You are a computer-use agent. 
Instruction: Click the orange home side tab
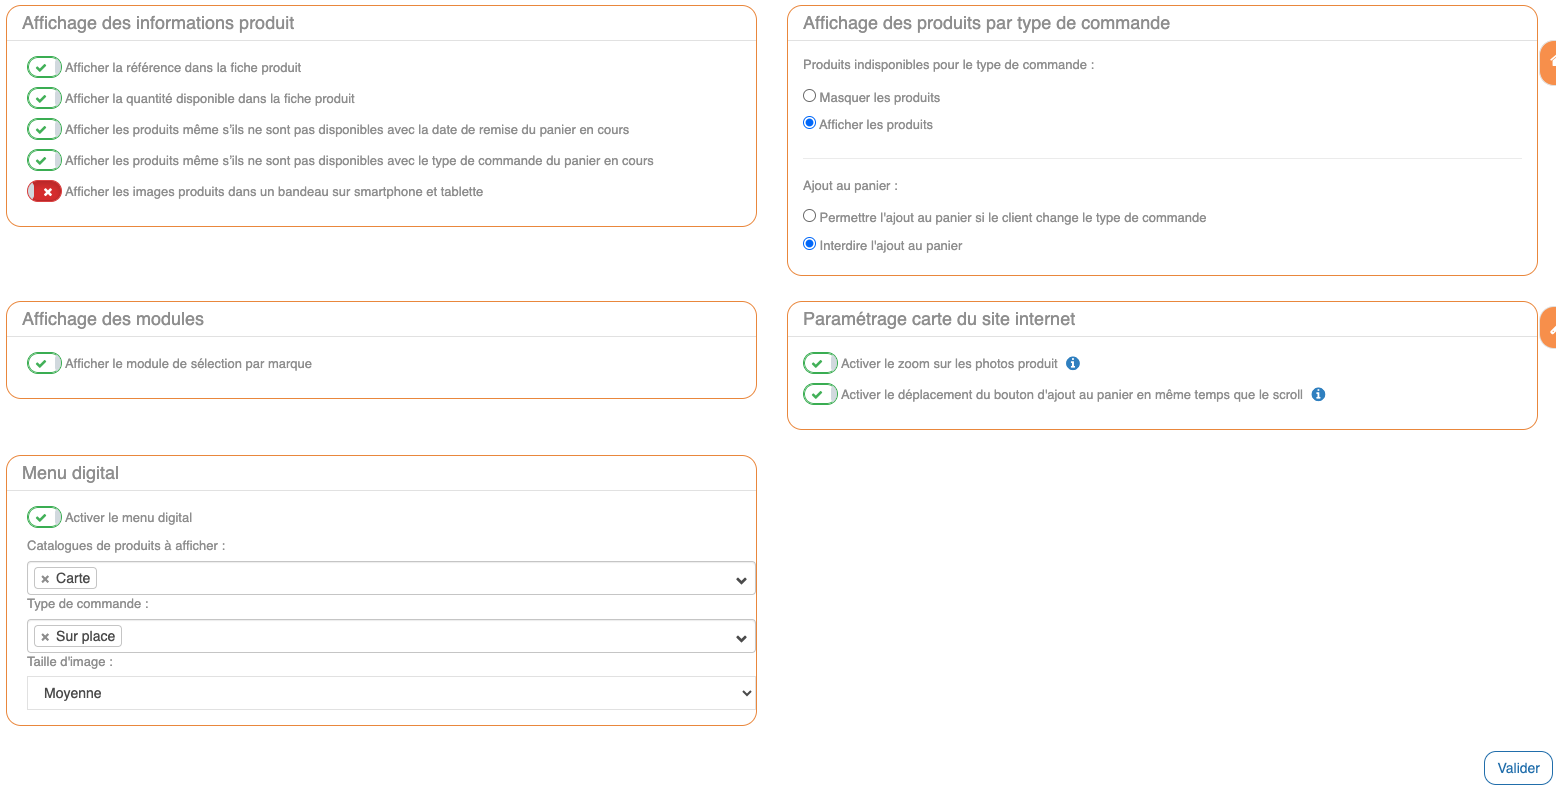click(1549, 62)
